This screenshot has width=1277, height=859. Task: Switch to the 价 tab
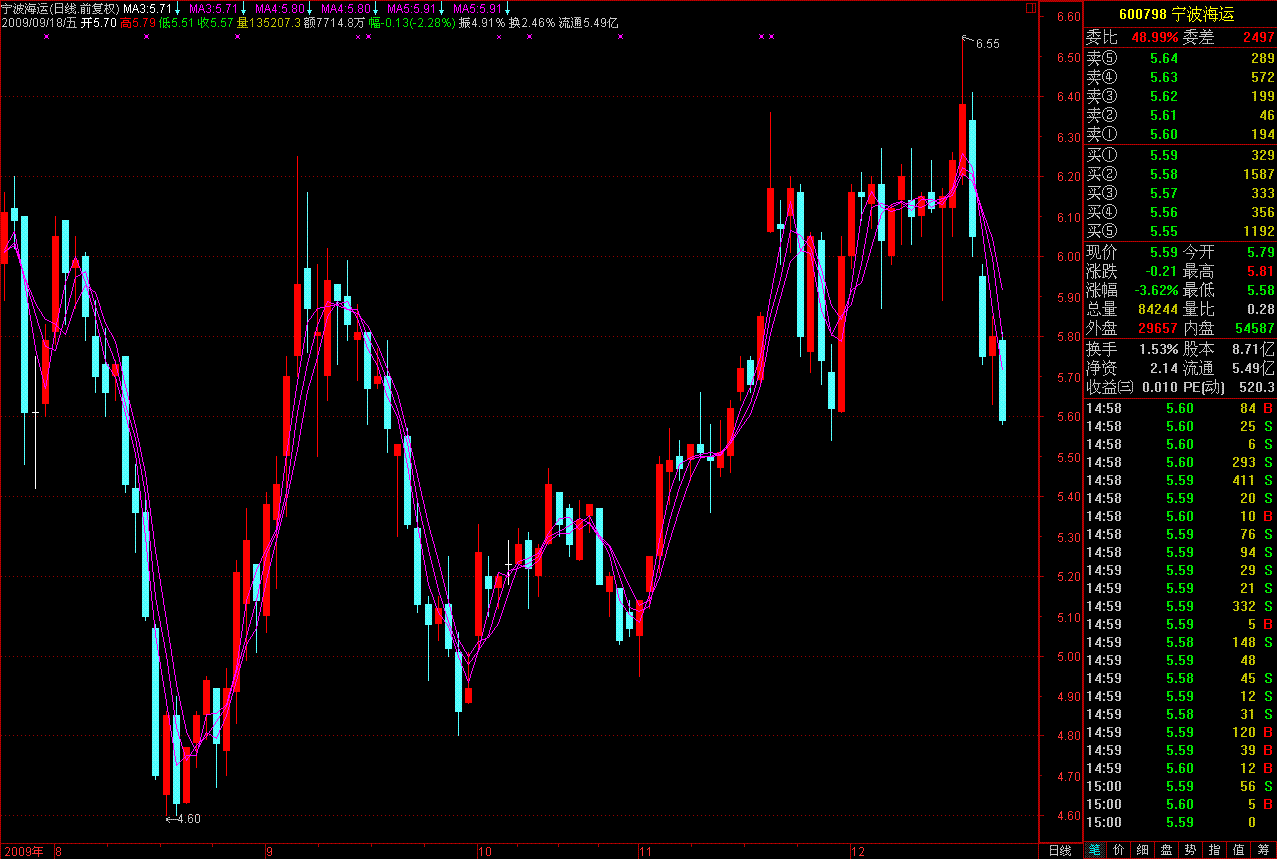coord(1118,850)
